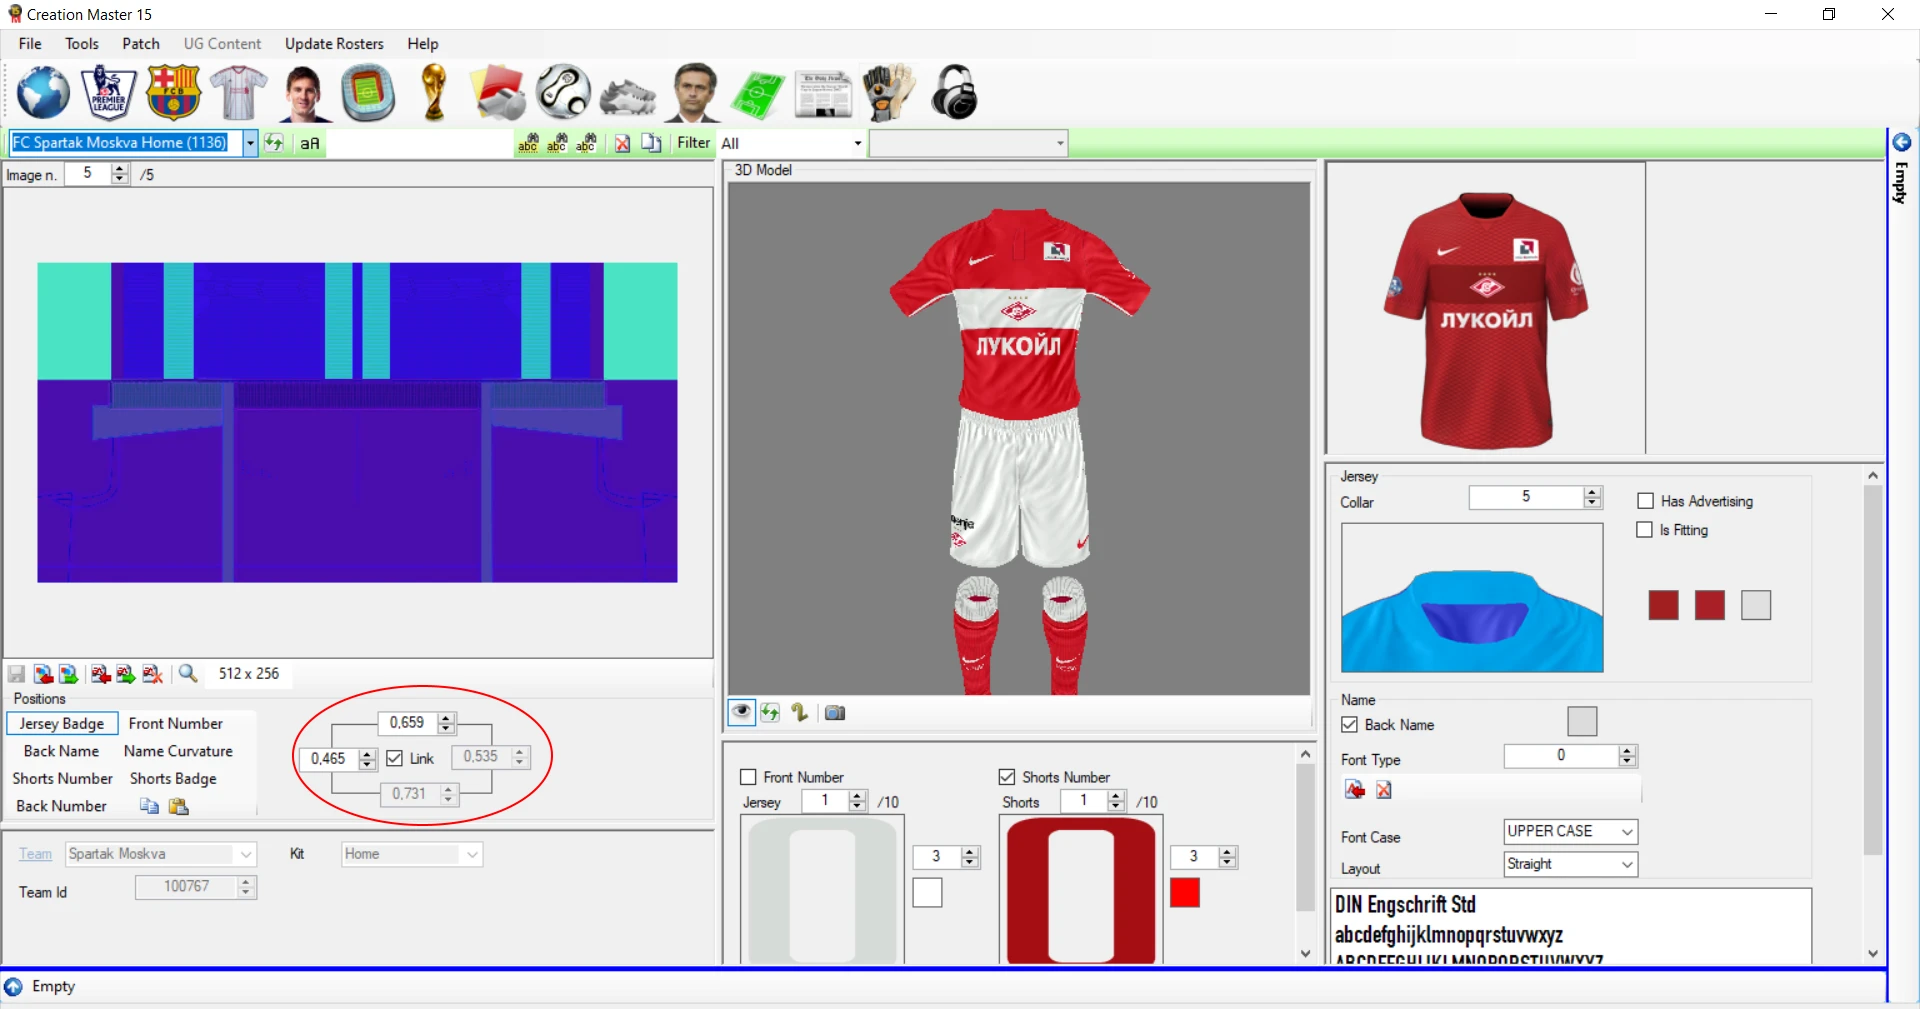The image size is (1920, 1009).
Task: Click the remove font red X icon
Action: tap(1384, 790)
